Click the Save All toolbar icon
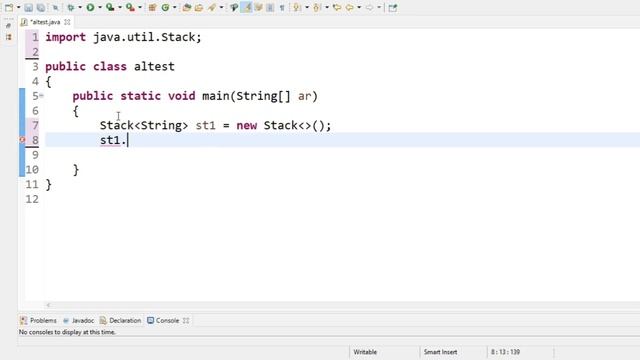Viewport: 640px width, 360px height. click(x=41, y=7)
